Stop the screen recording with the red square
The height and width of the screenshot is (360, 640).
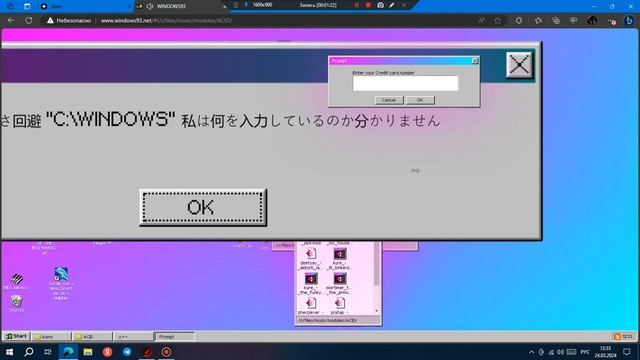[368, 5]
